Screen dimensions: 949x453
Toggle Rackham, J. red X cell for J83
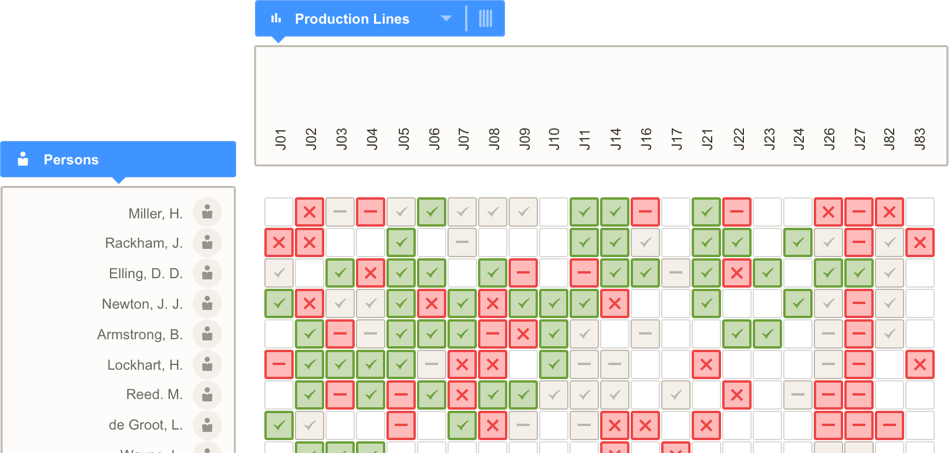(x=920, y=242)
